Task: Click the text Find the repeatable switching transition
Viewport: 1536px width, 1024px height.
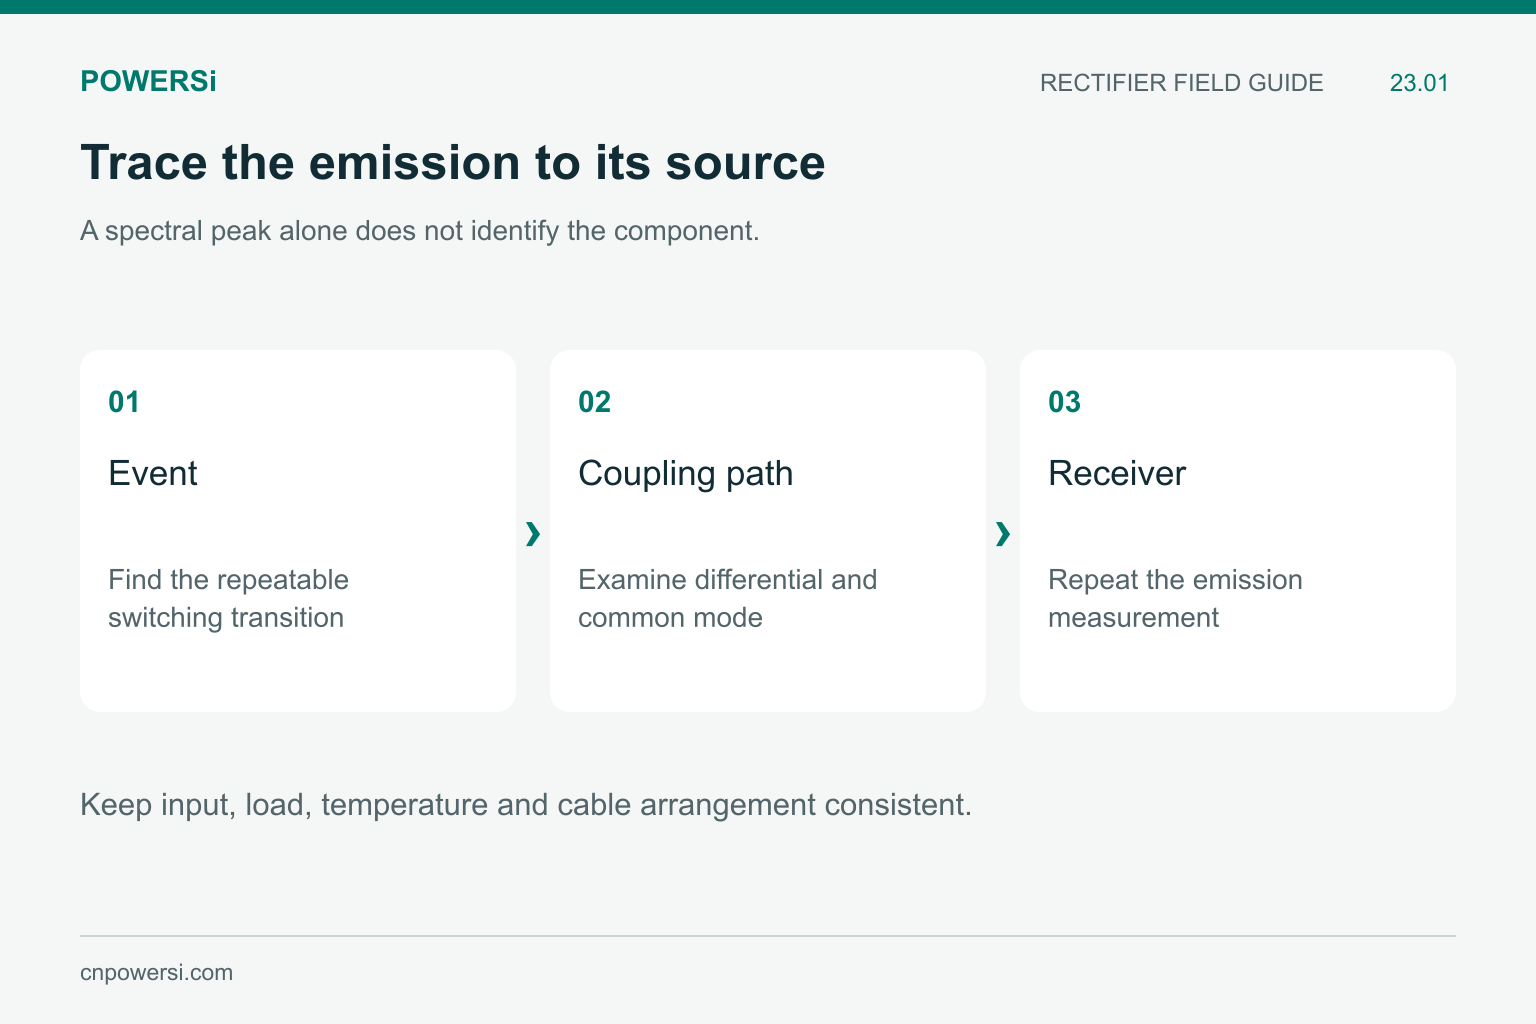Action: [x=229, y=598]
